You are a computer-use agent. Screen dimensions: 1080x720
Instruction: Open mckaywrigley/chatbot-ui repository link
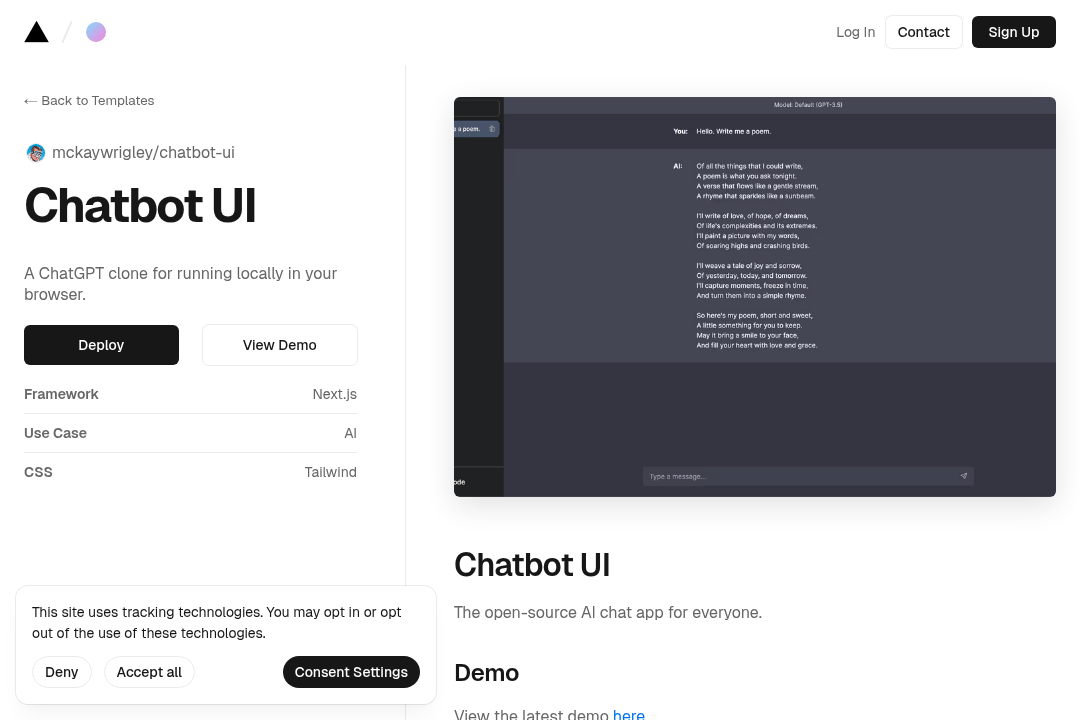(x=143, y=152)
